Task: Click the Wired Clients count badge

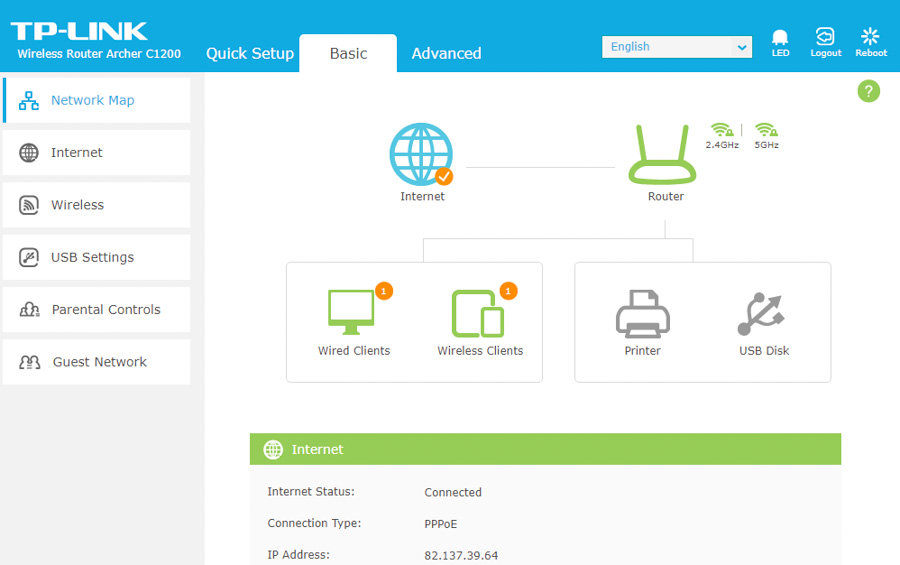Action: [x=383, y=291]
